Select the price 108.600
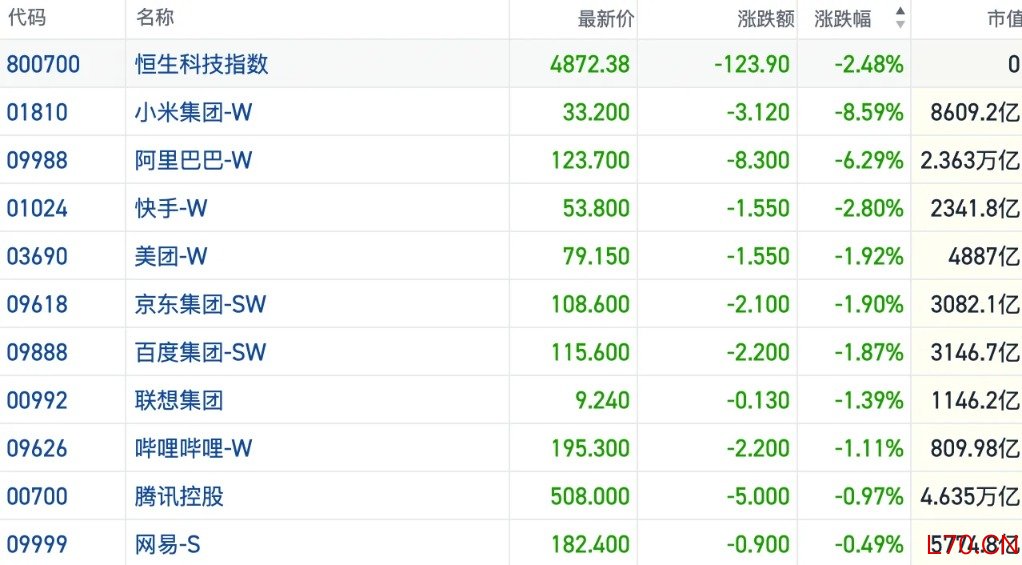This screenshot has width=1022, height=565. click(x=591, y=304)
